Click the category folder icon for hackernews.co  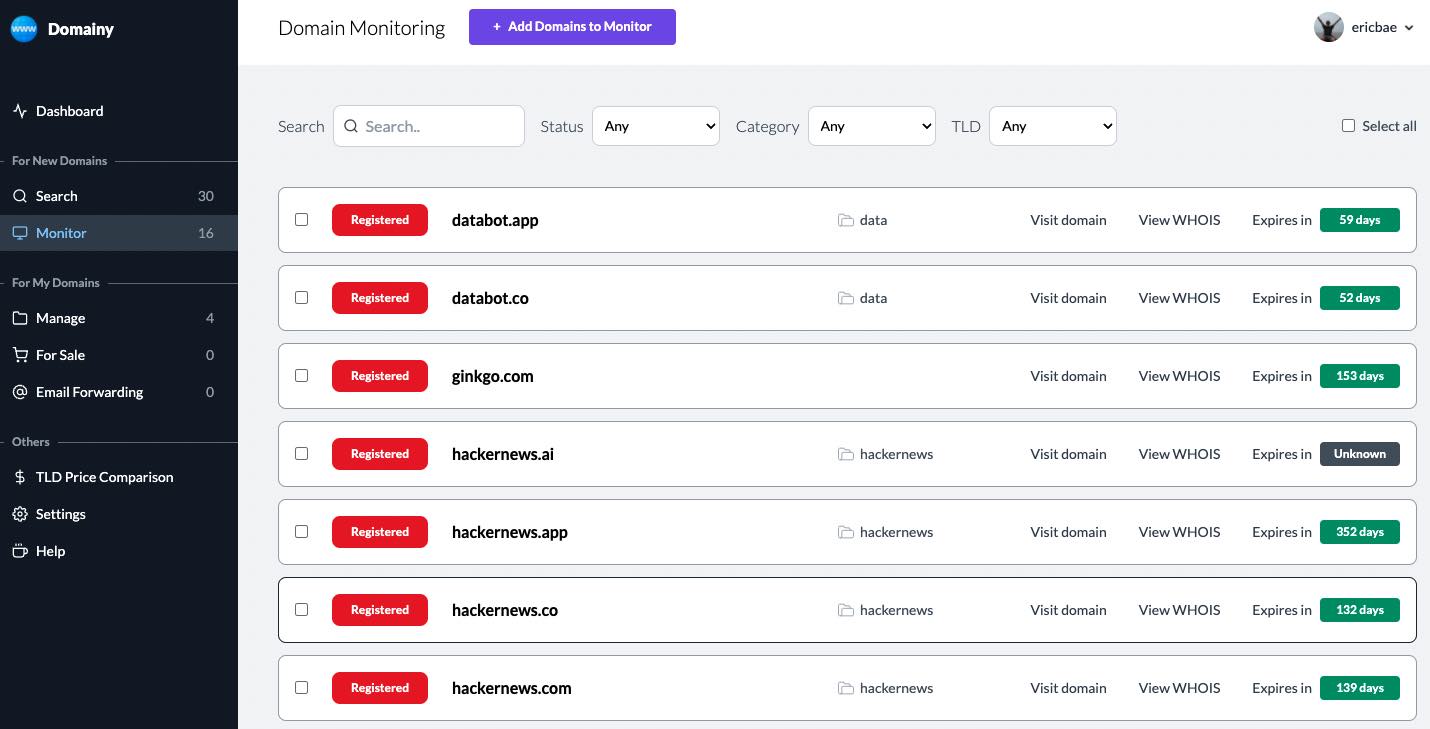point(846,610)
